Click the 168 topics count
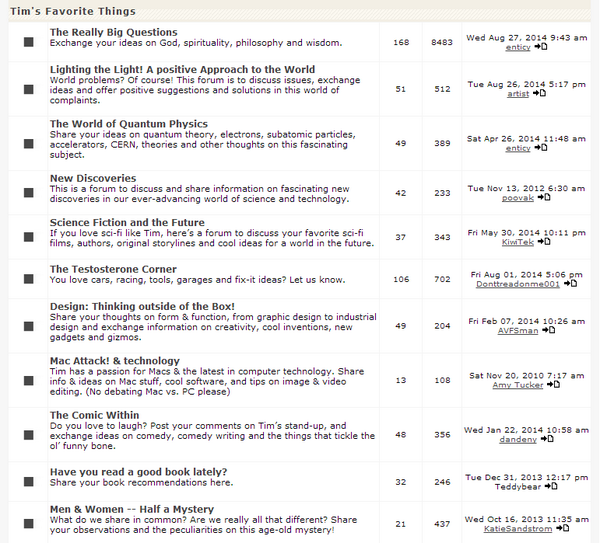 [401, 42]
